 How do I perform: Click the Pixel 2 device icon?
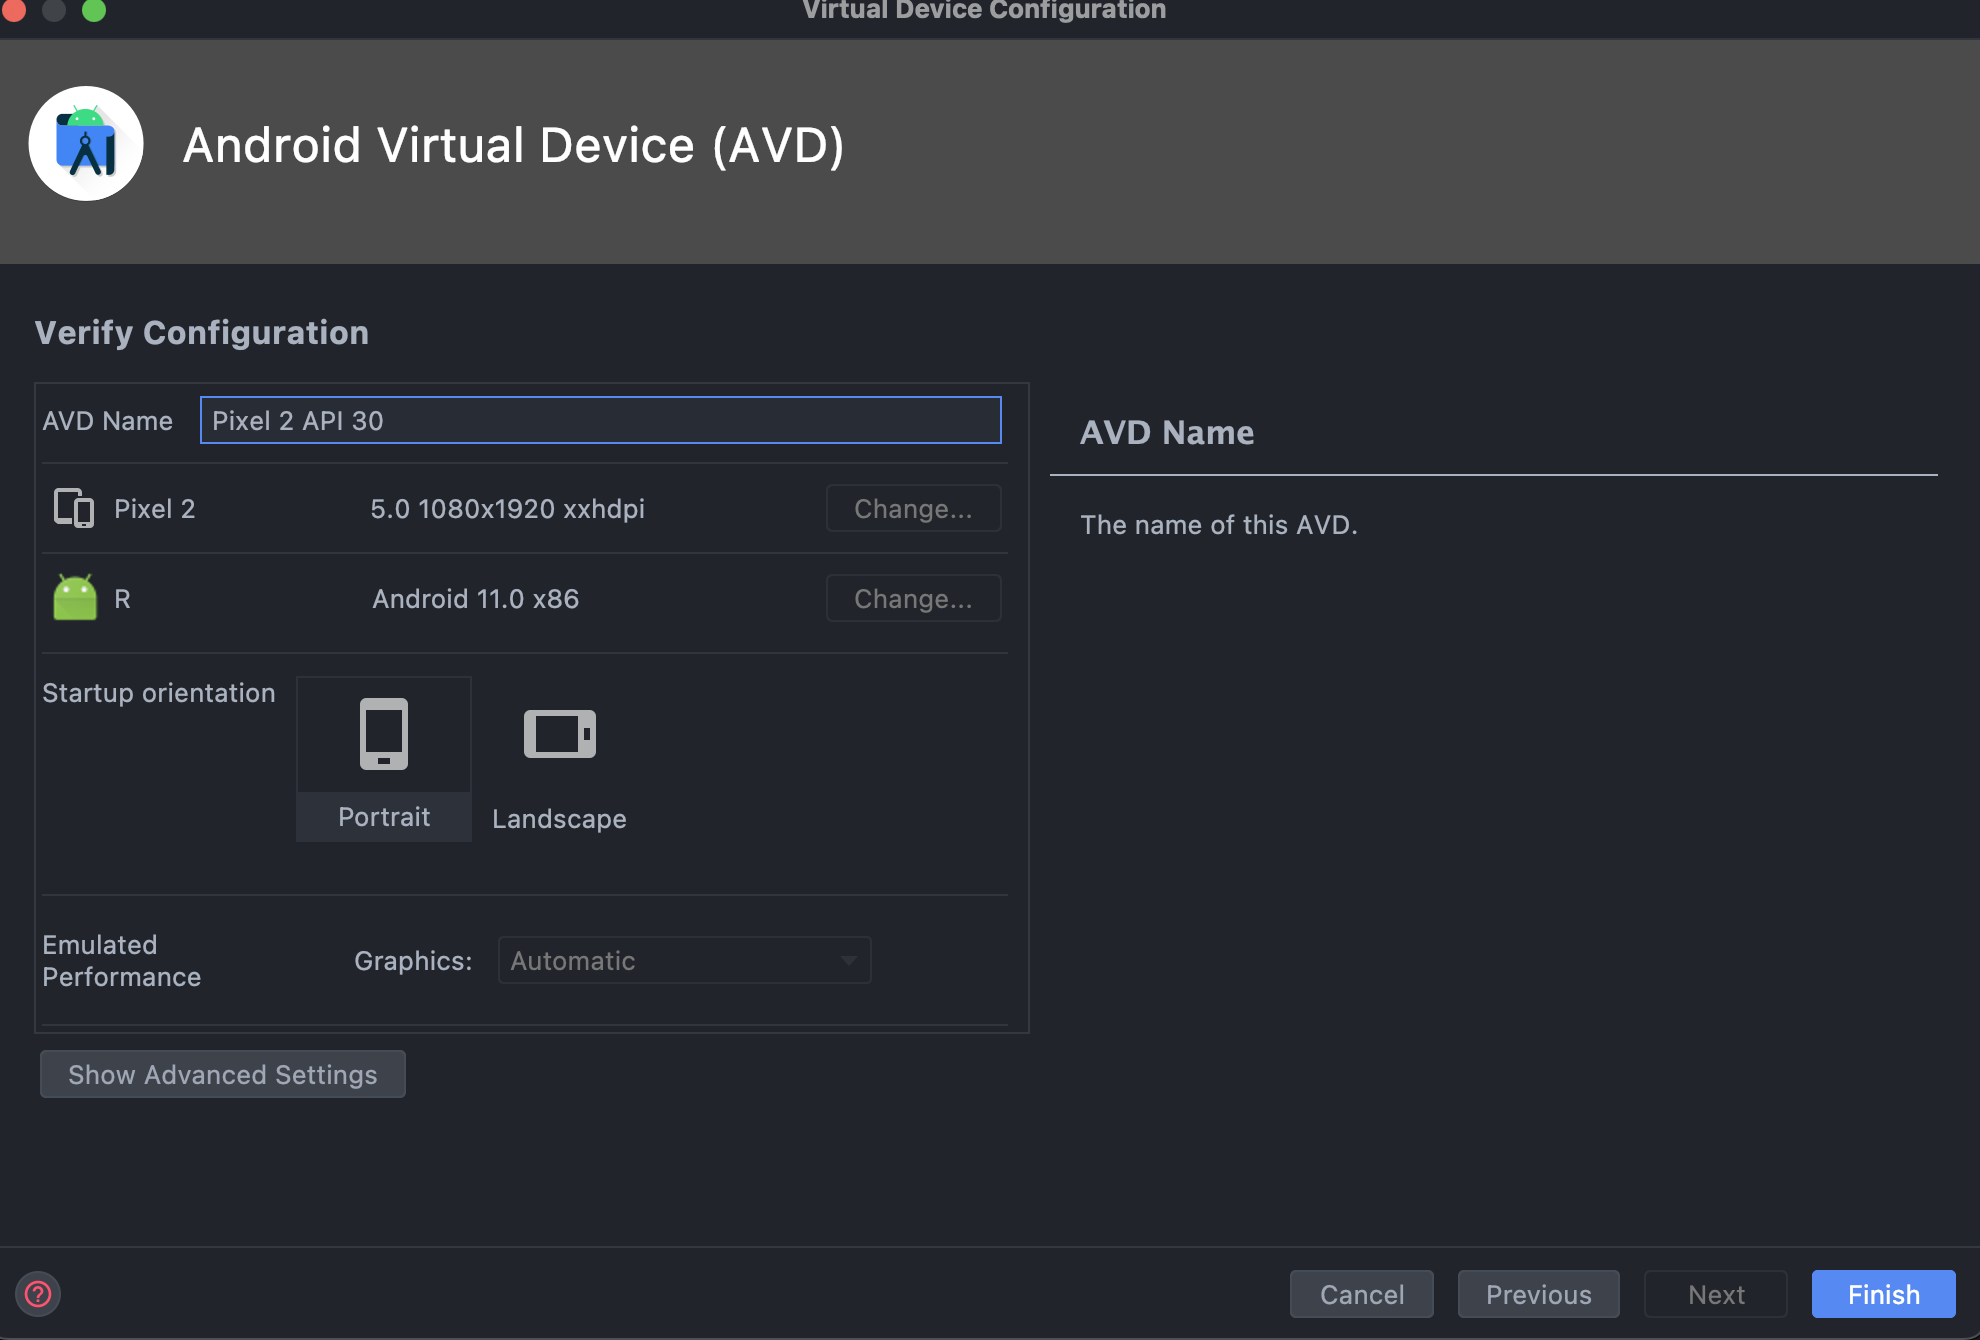(73, 508)
